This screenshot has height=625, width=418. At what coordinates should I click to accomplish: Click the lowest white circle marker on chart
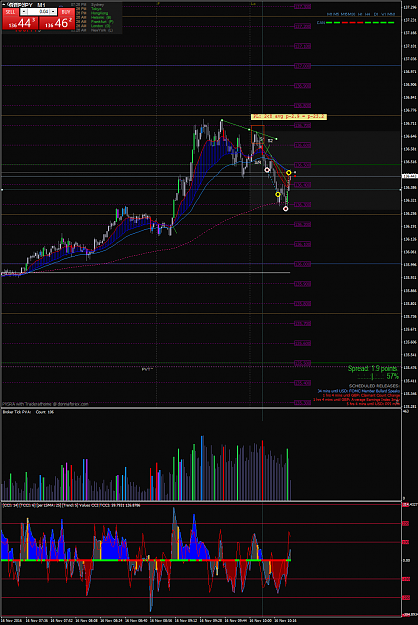286,209
